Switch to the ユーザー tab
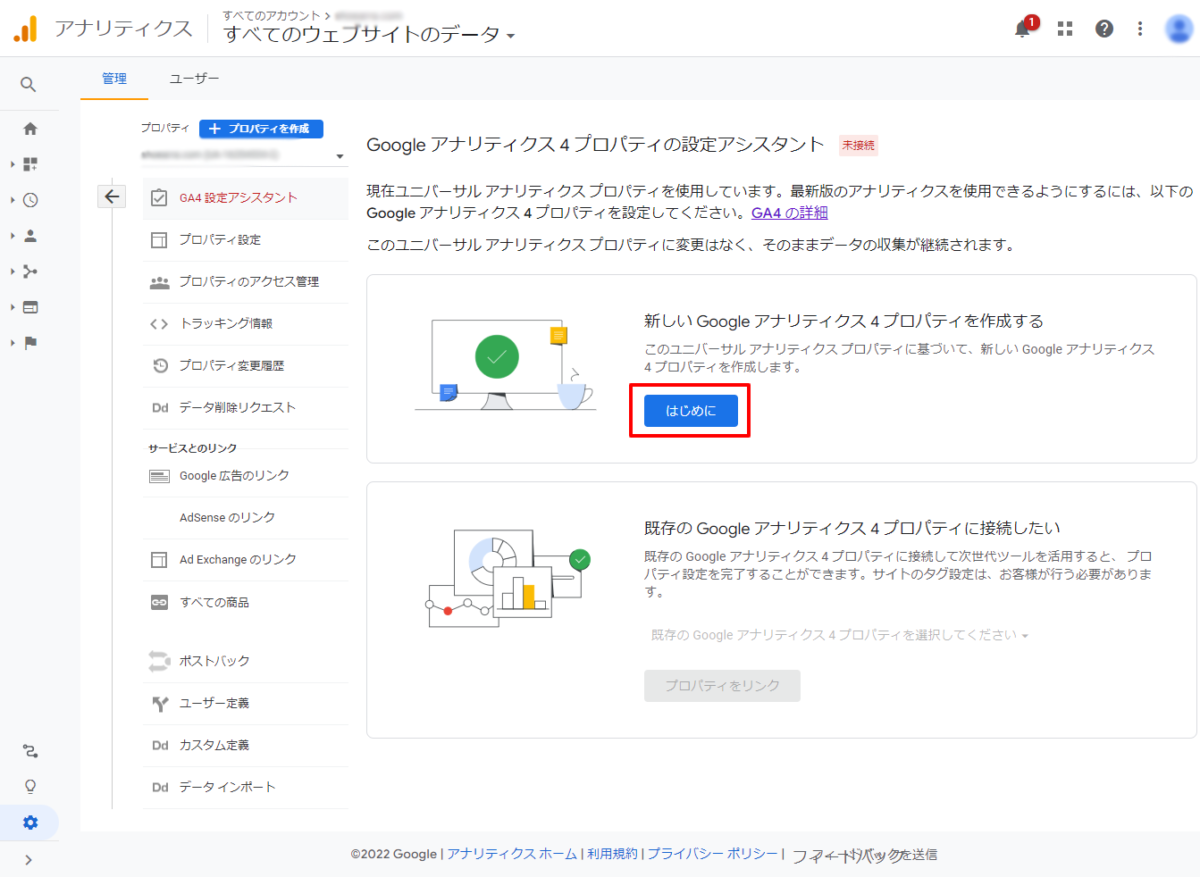Viewport: 1200px width, 877px height. 194,78
